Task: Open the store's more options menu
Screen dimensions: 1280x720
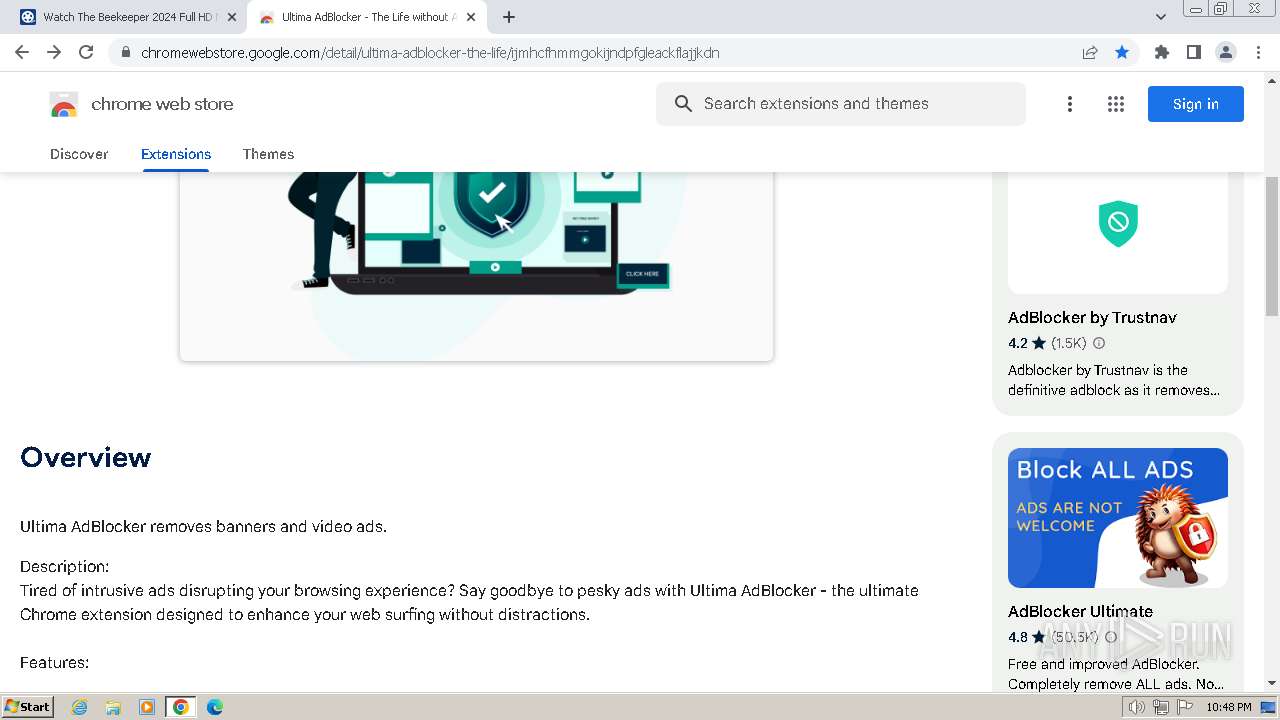Action: [x=1070, y=104]
